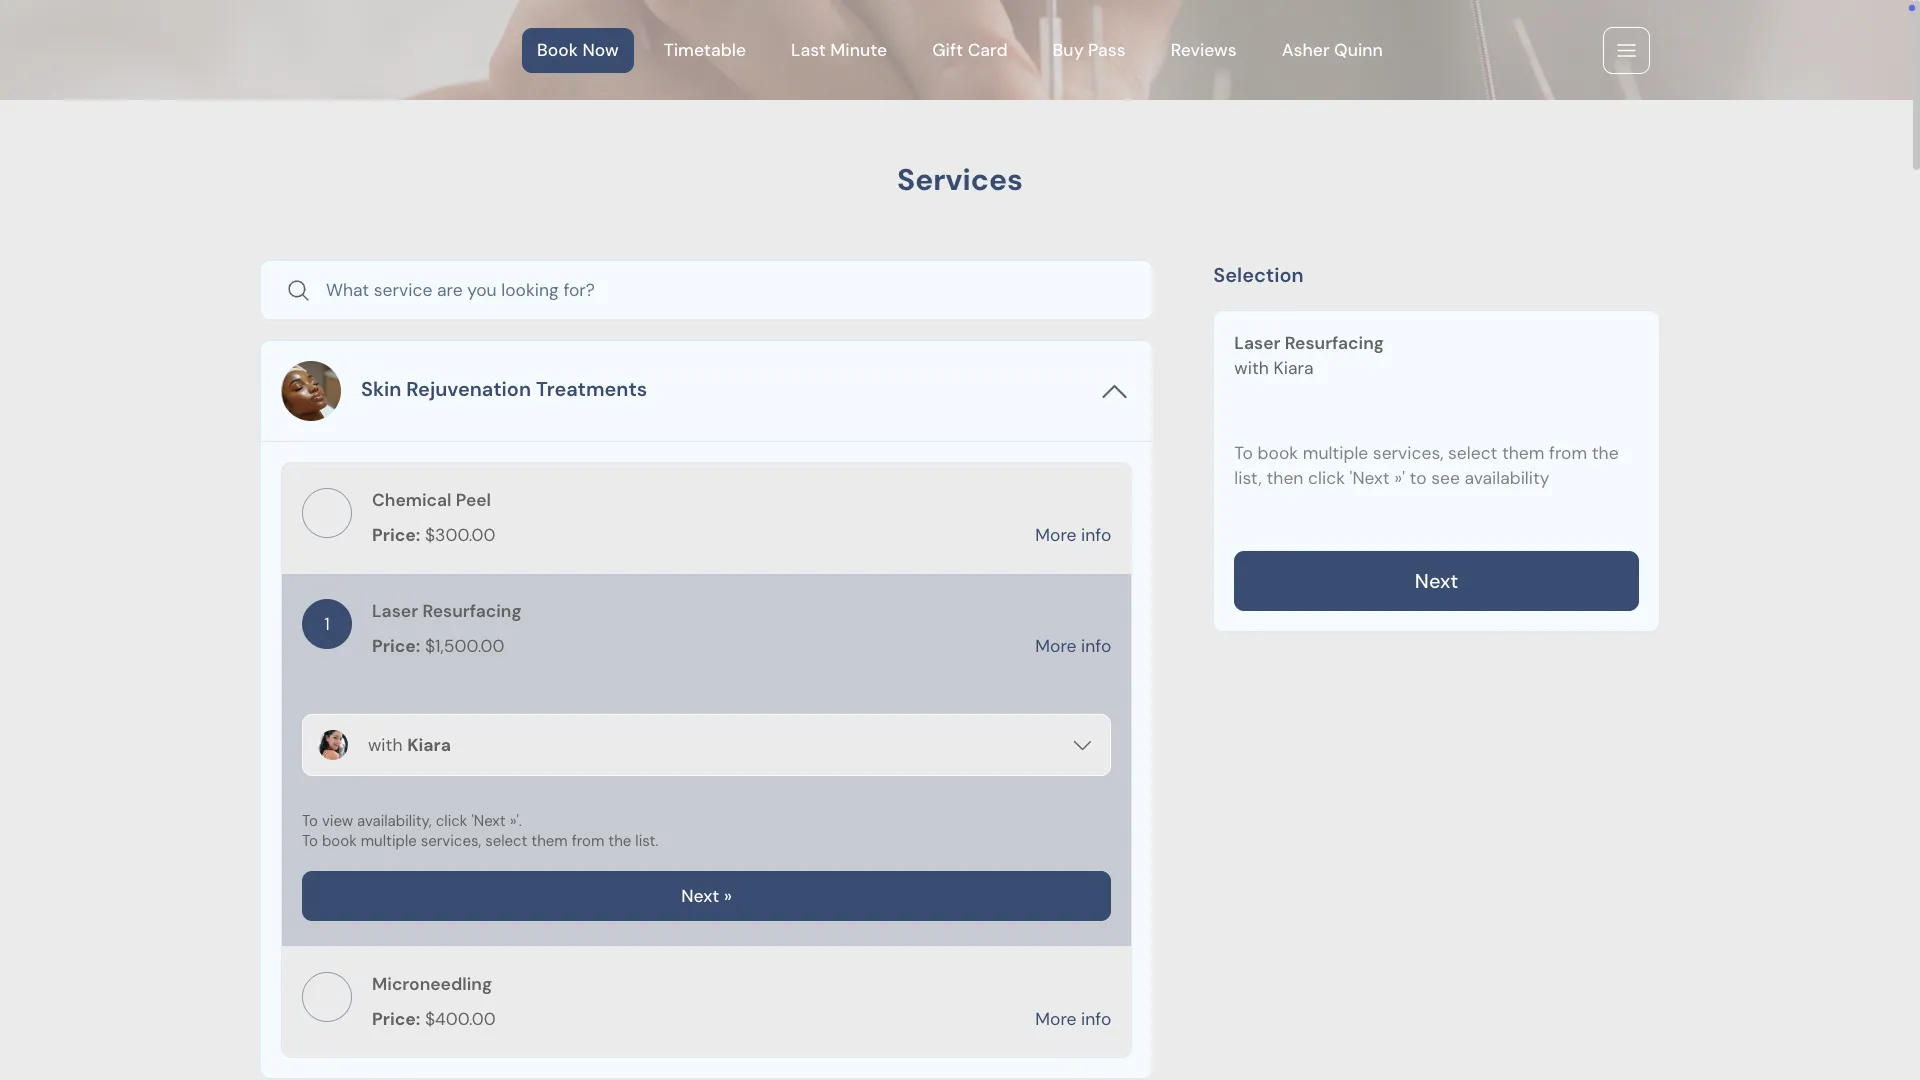The image size is (1920, 1080).
Task: Click the wide Next » button
Action: click(x=706, y=896)
